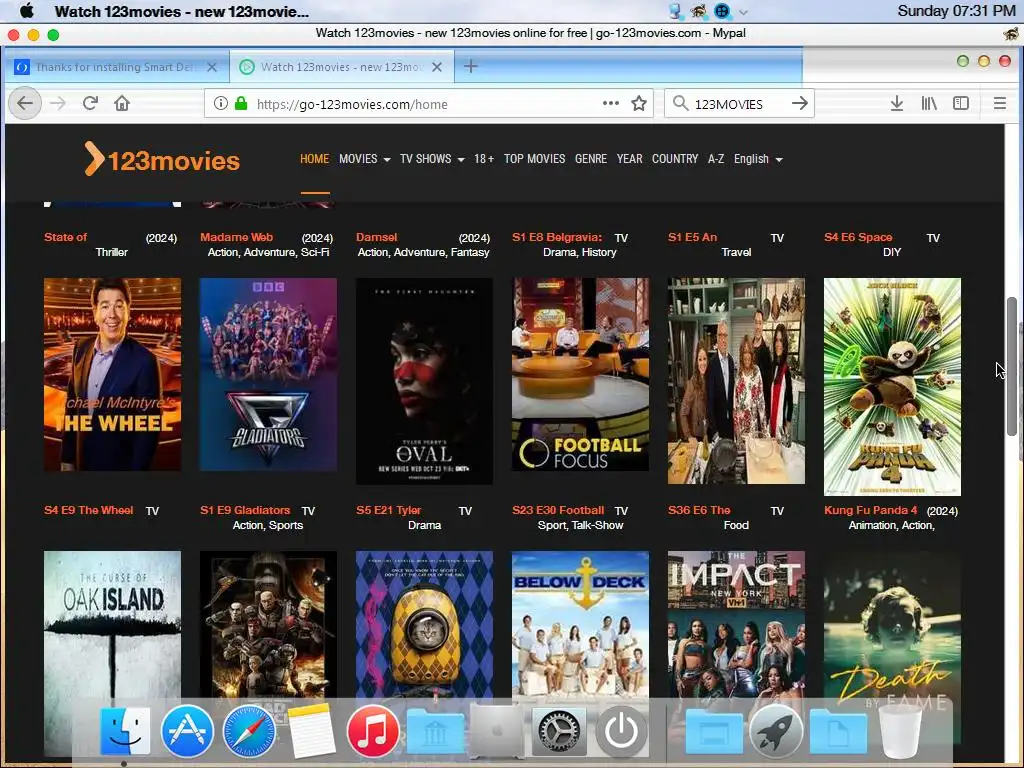Click the Below Deck poster thumbnail
The image size is (1024, 768).
pyautogui.click(x=581, y=625)
